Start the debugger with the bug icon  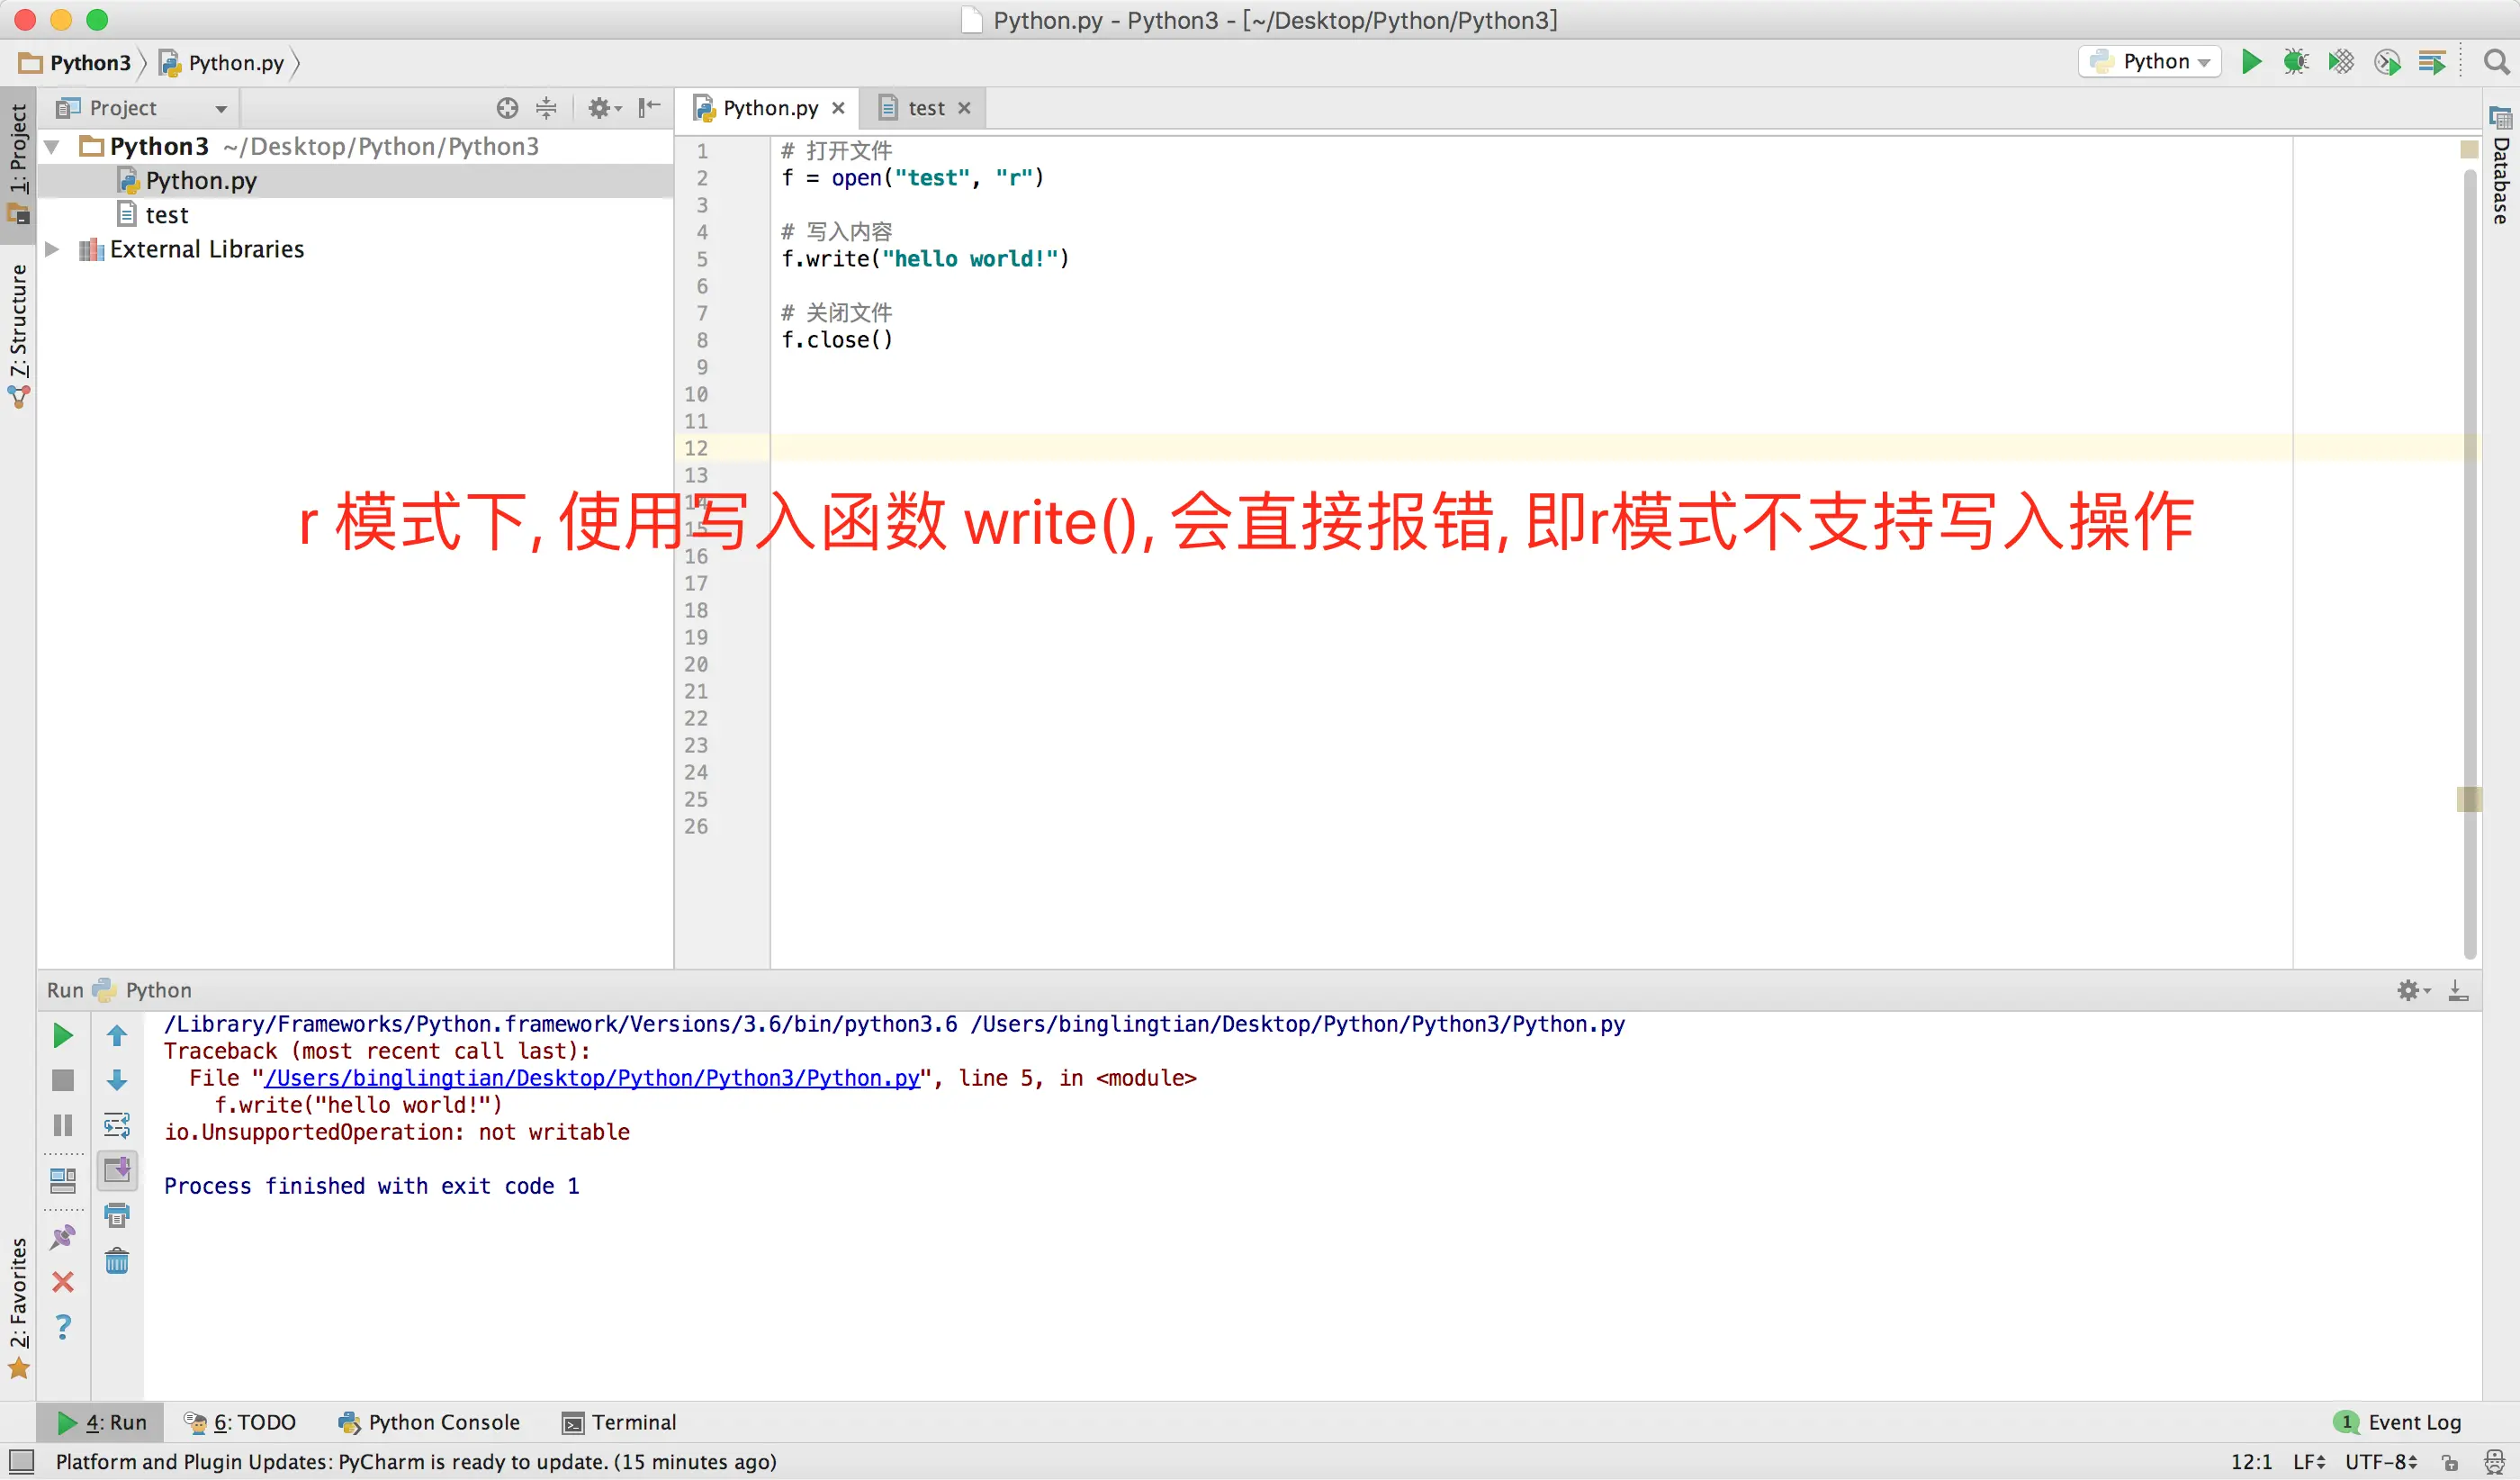tap(2295, 62)
